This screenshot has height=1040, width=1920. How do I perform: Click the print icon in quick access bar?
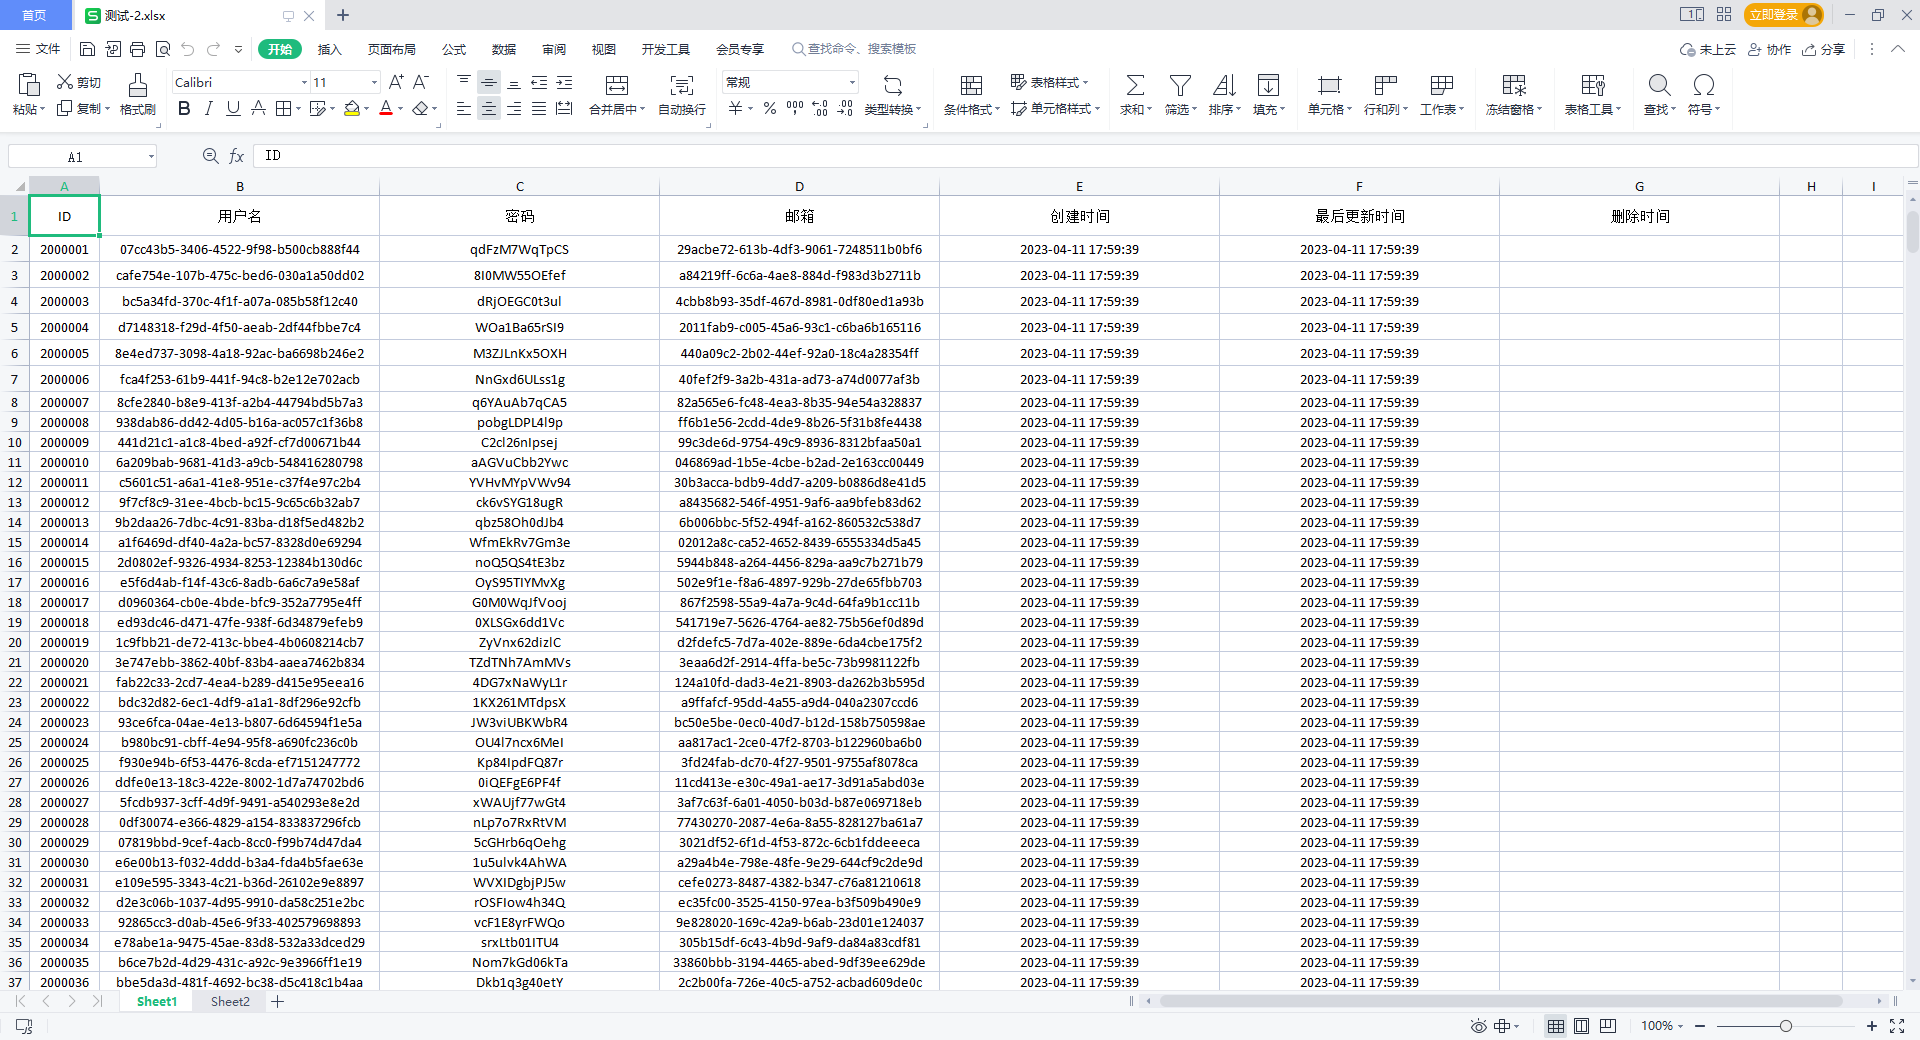pyautogui.click(x=137, y=49)
